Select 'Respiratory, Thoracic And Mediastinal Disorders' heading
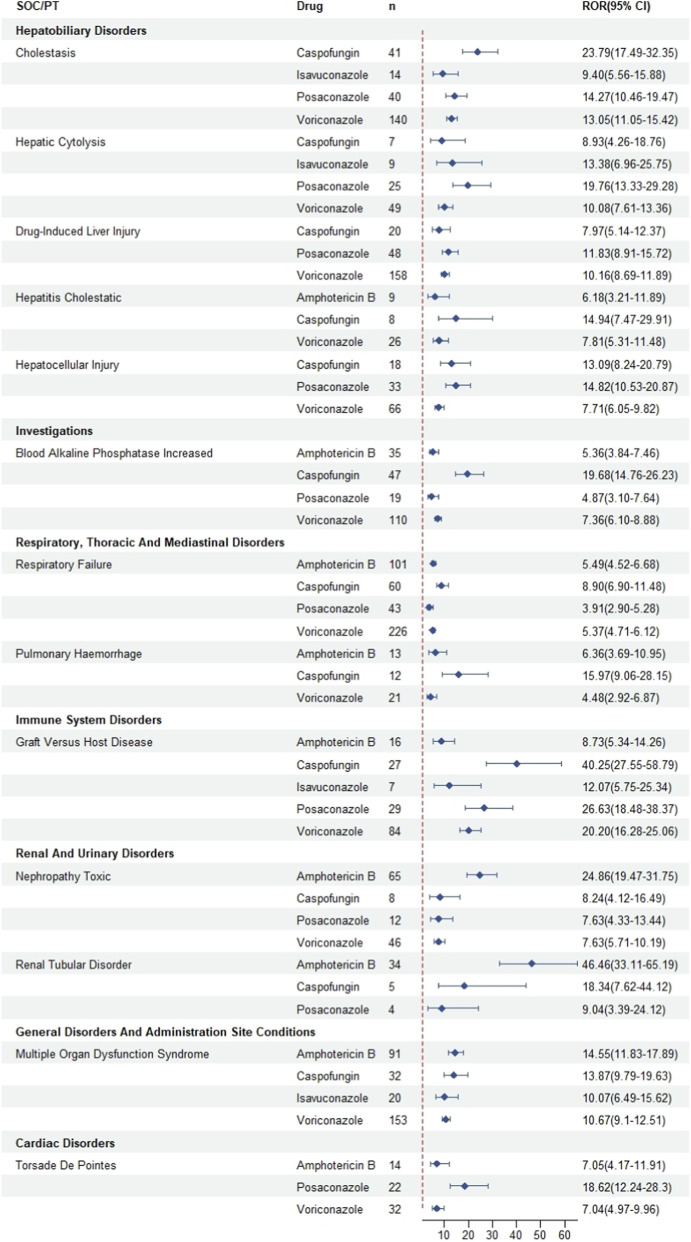 [151, 542]
